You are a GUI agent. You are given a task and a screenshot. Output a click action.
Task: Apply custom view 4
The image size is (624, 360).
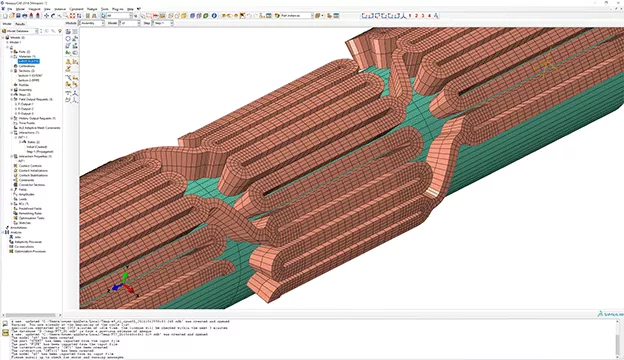point(429,16)
